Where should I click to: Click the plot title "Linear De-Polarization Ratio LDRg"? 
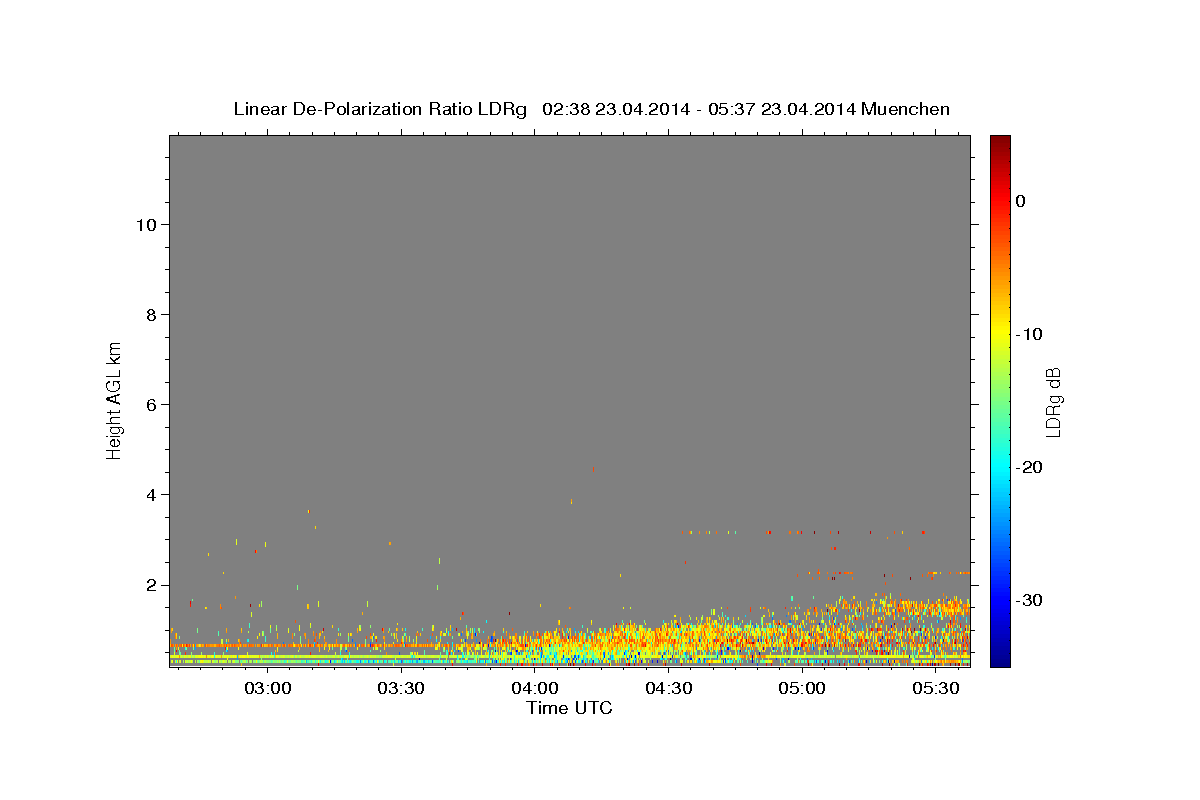pyautogui.click(x=379, y=109)
